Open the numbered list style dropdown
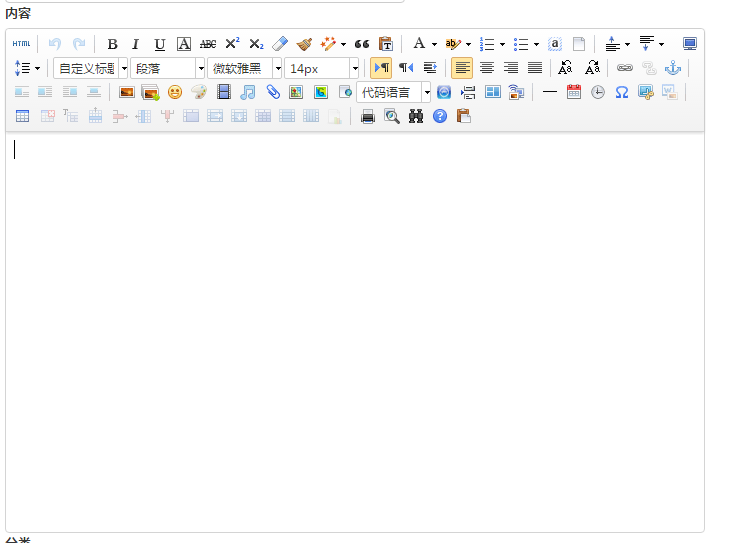 click(502, 44)
